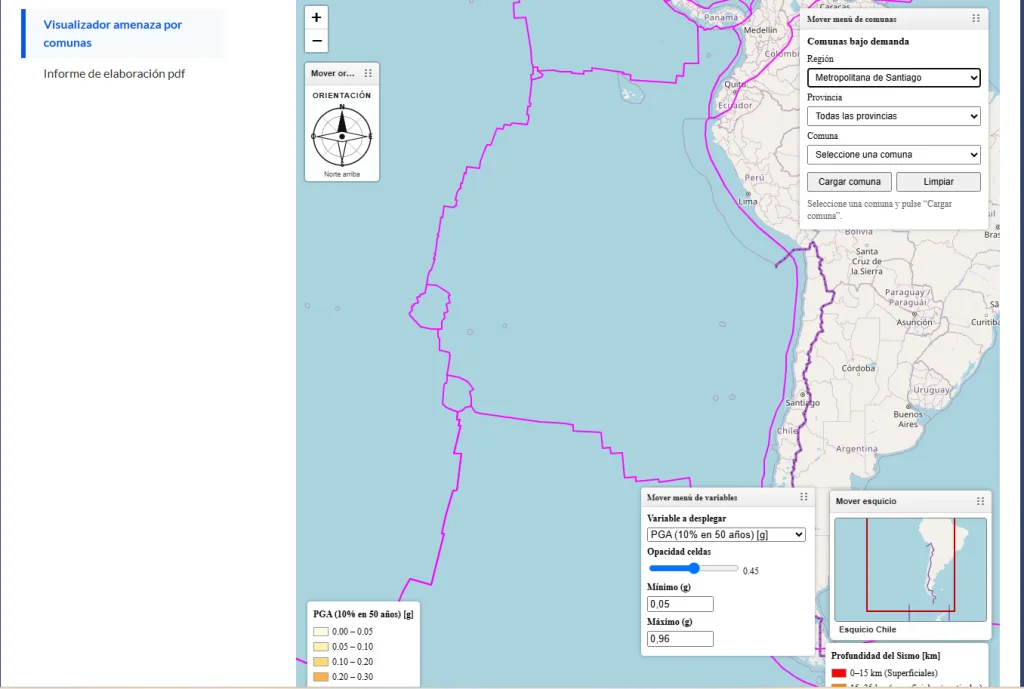Open the Provincia dropdown
The width and height of the screenshot is (1024, 689).
893,116
